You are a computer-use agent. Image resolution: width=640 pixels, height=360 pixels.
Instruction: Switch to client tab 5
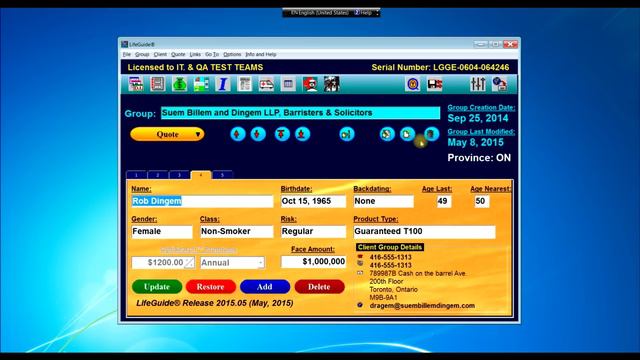[x=222, y=175]
